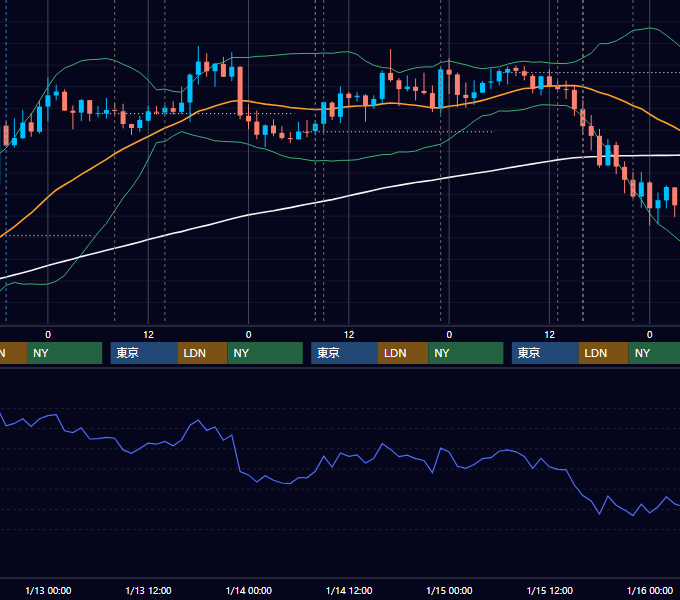Click the LDN session block after 1/14 12:00
680x600 pixels.
coord(403,353)
